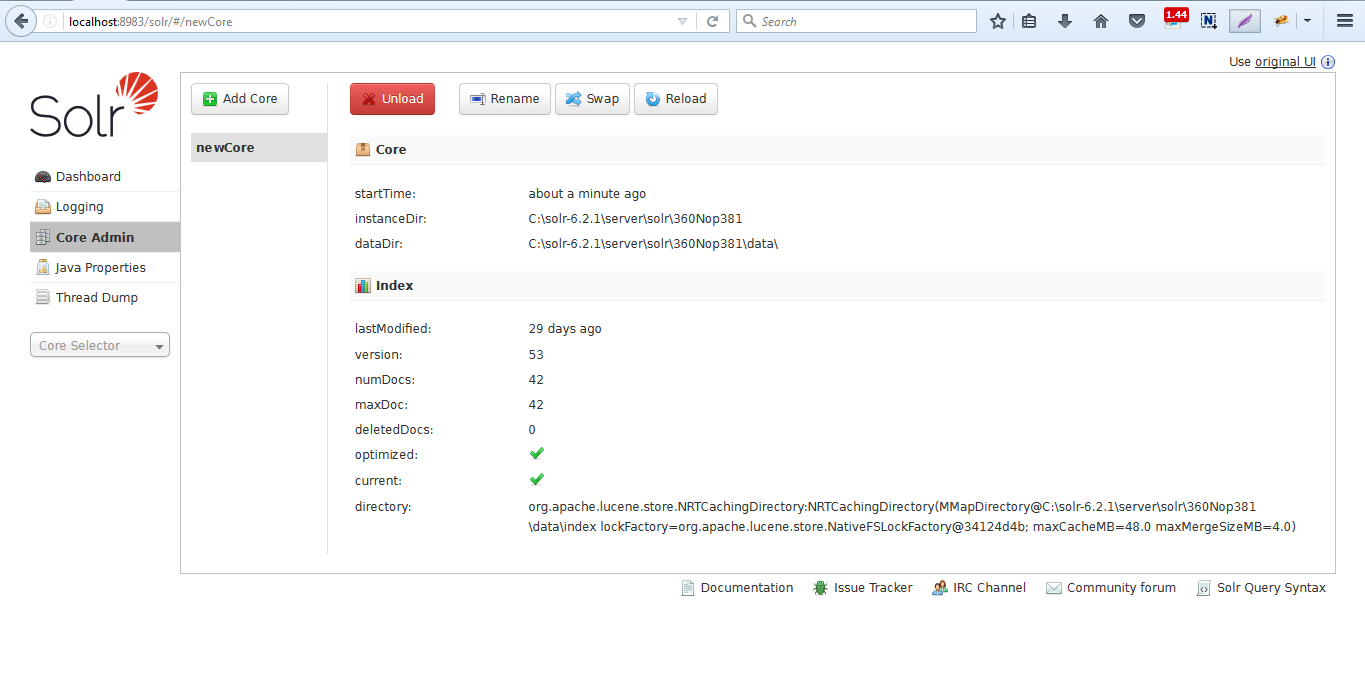The width and height of the screenshot is (1365, 698).
Task: Show bookmarks list icon
Action: (x=1029, y=21)
